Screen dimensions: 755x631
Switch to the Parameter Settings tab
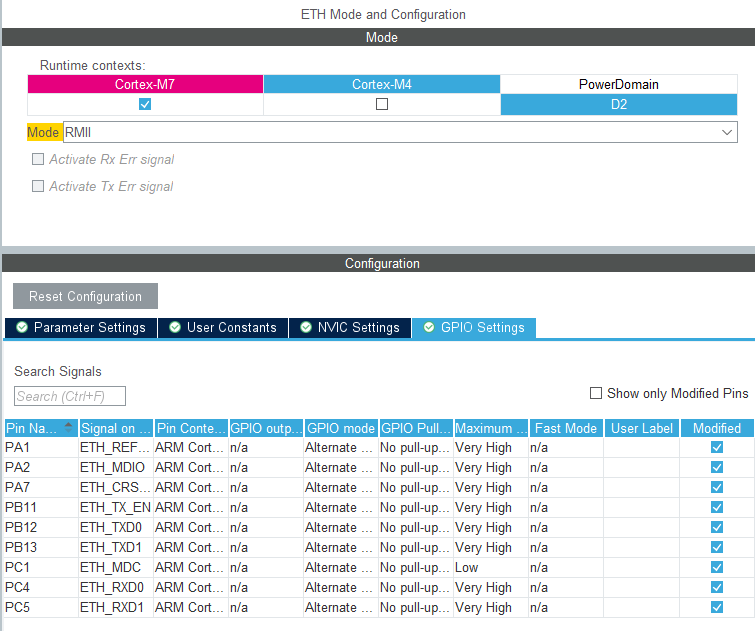[81, 328]
